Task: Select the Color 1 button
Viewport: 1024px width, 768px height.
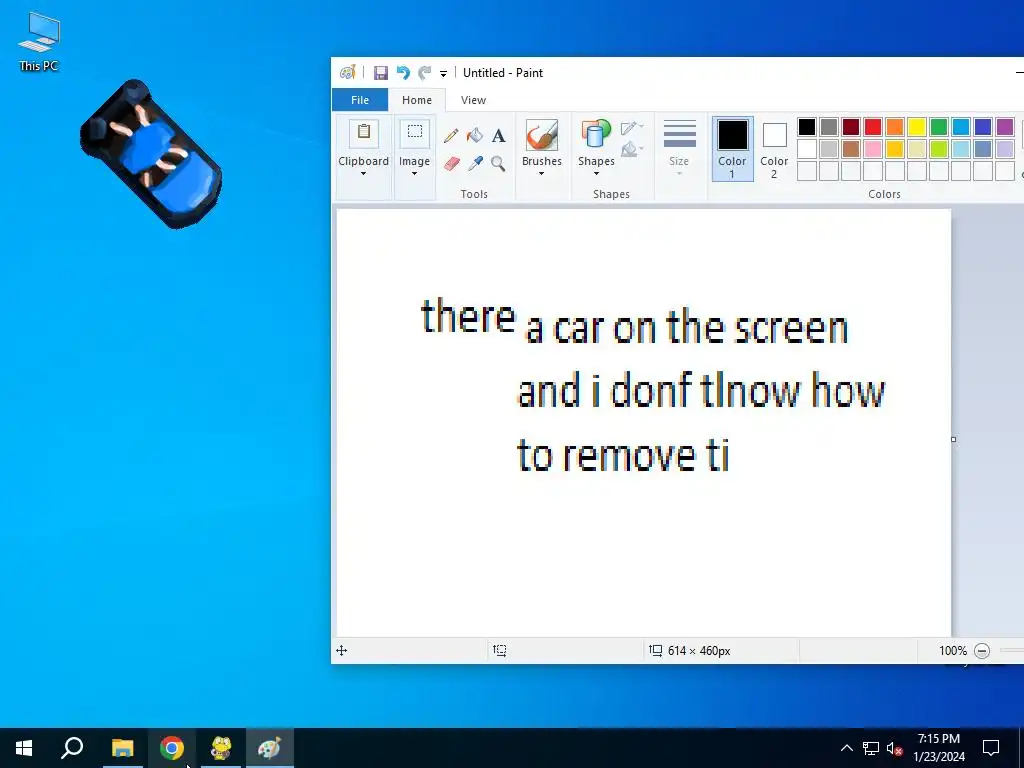Action: (x=732, y=149)
